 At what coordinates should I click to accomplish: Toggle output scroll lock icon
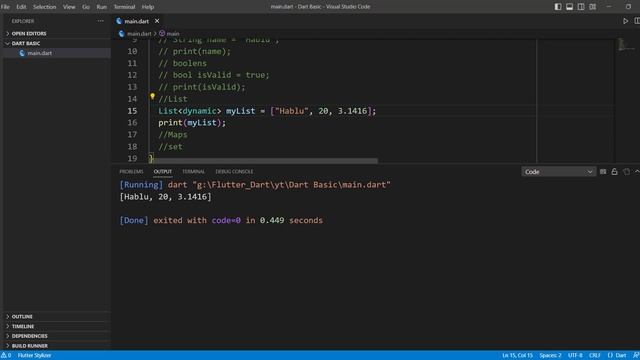tap(614, 172)
